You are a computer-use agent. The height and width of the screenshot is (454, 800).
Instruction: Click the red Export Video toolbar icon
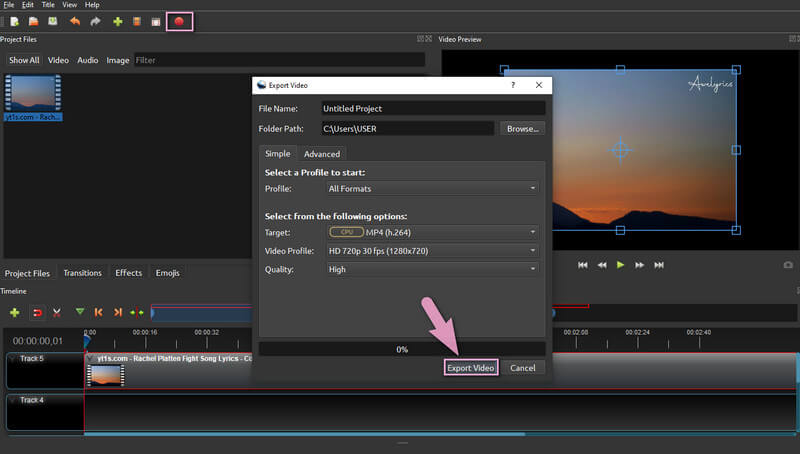coord(179,21)
